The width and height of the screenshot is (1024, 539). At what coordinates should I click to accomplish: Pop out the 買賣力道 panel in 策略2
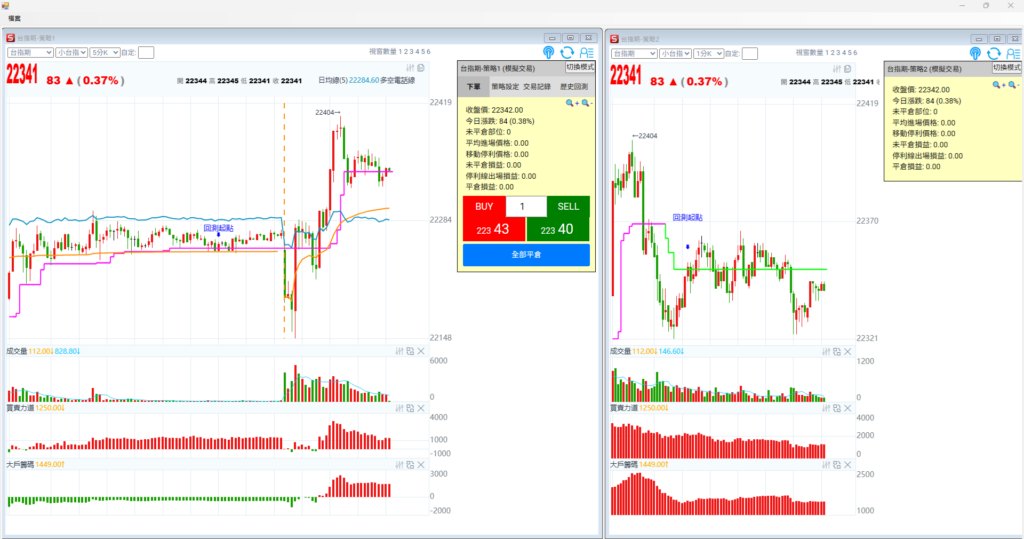pos(837,408)
